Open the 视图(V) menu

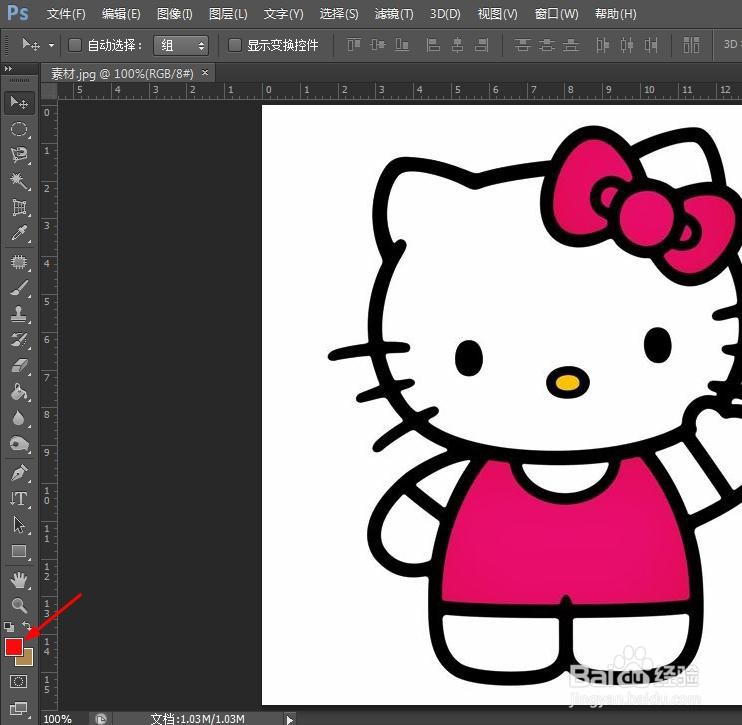(497, 14)
